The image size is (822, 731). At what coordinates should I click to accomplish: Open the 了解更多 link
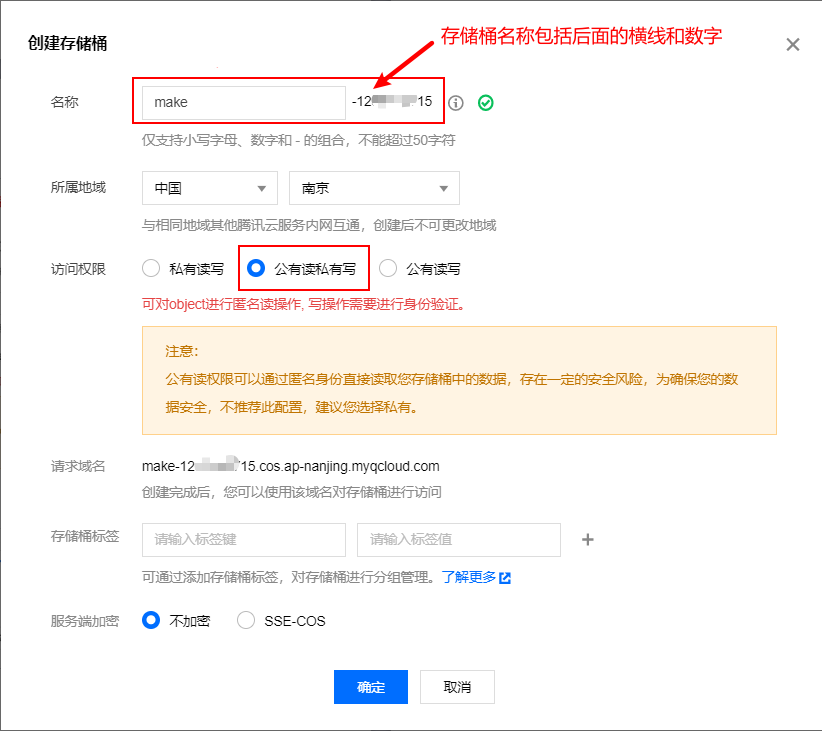coord(469,577)
